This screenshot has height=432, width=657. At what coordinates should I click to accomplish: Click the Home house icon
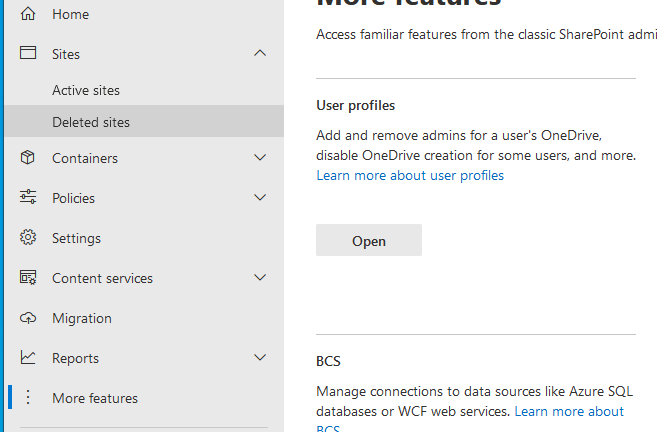[28, 14]
